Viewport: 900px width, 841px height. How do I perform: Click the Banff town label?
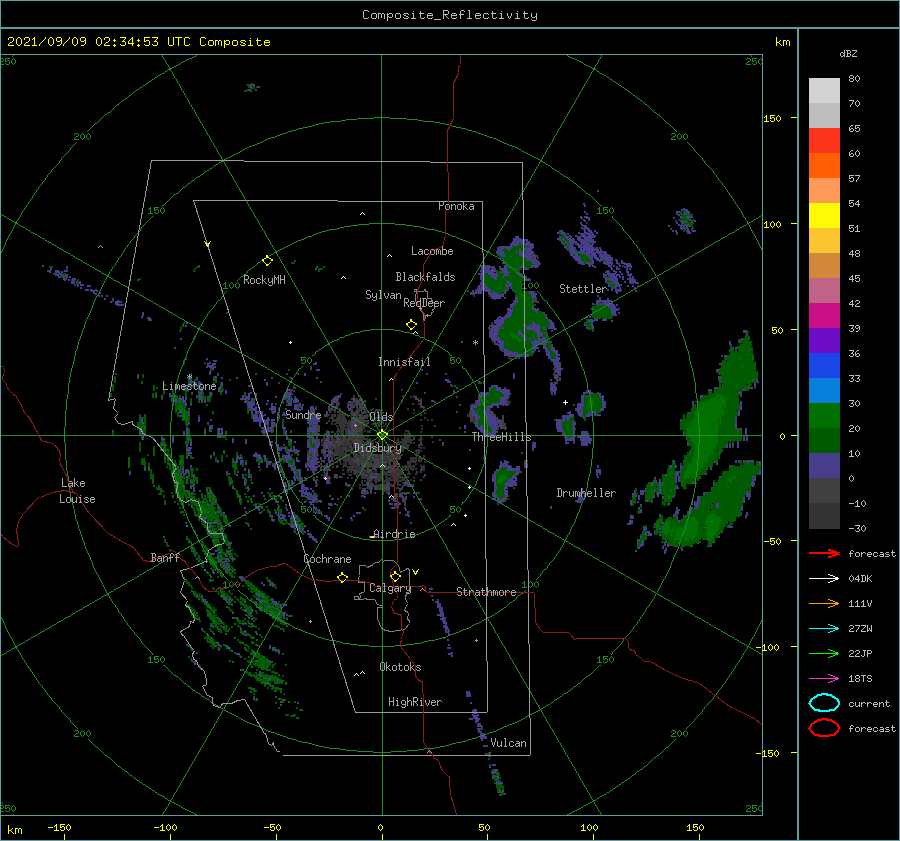(165, 558)
